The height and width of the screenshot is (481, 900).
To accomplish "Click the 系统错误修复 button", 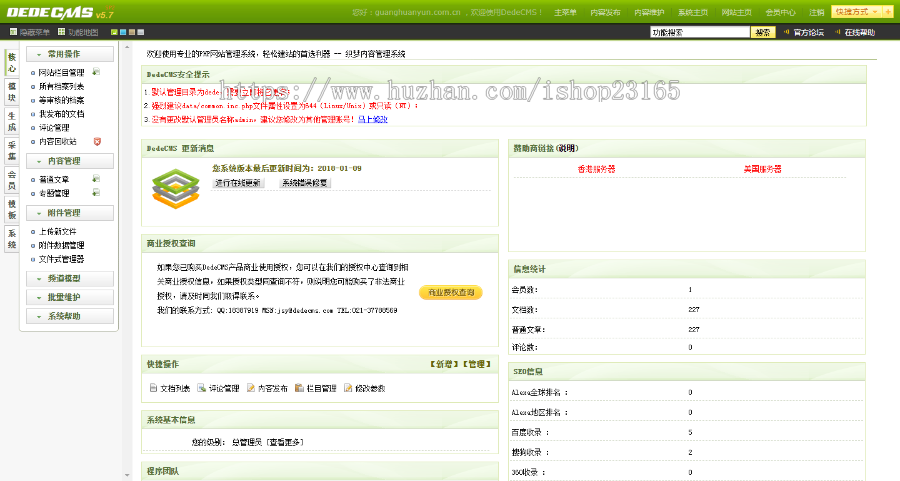I will [304, 183].
